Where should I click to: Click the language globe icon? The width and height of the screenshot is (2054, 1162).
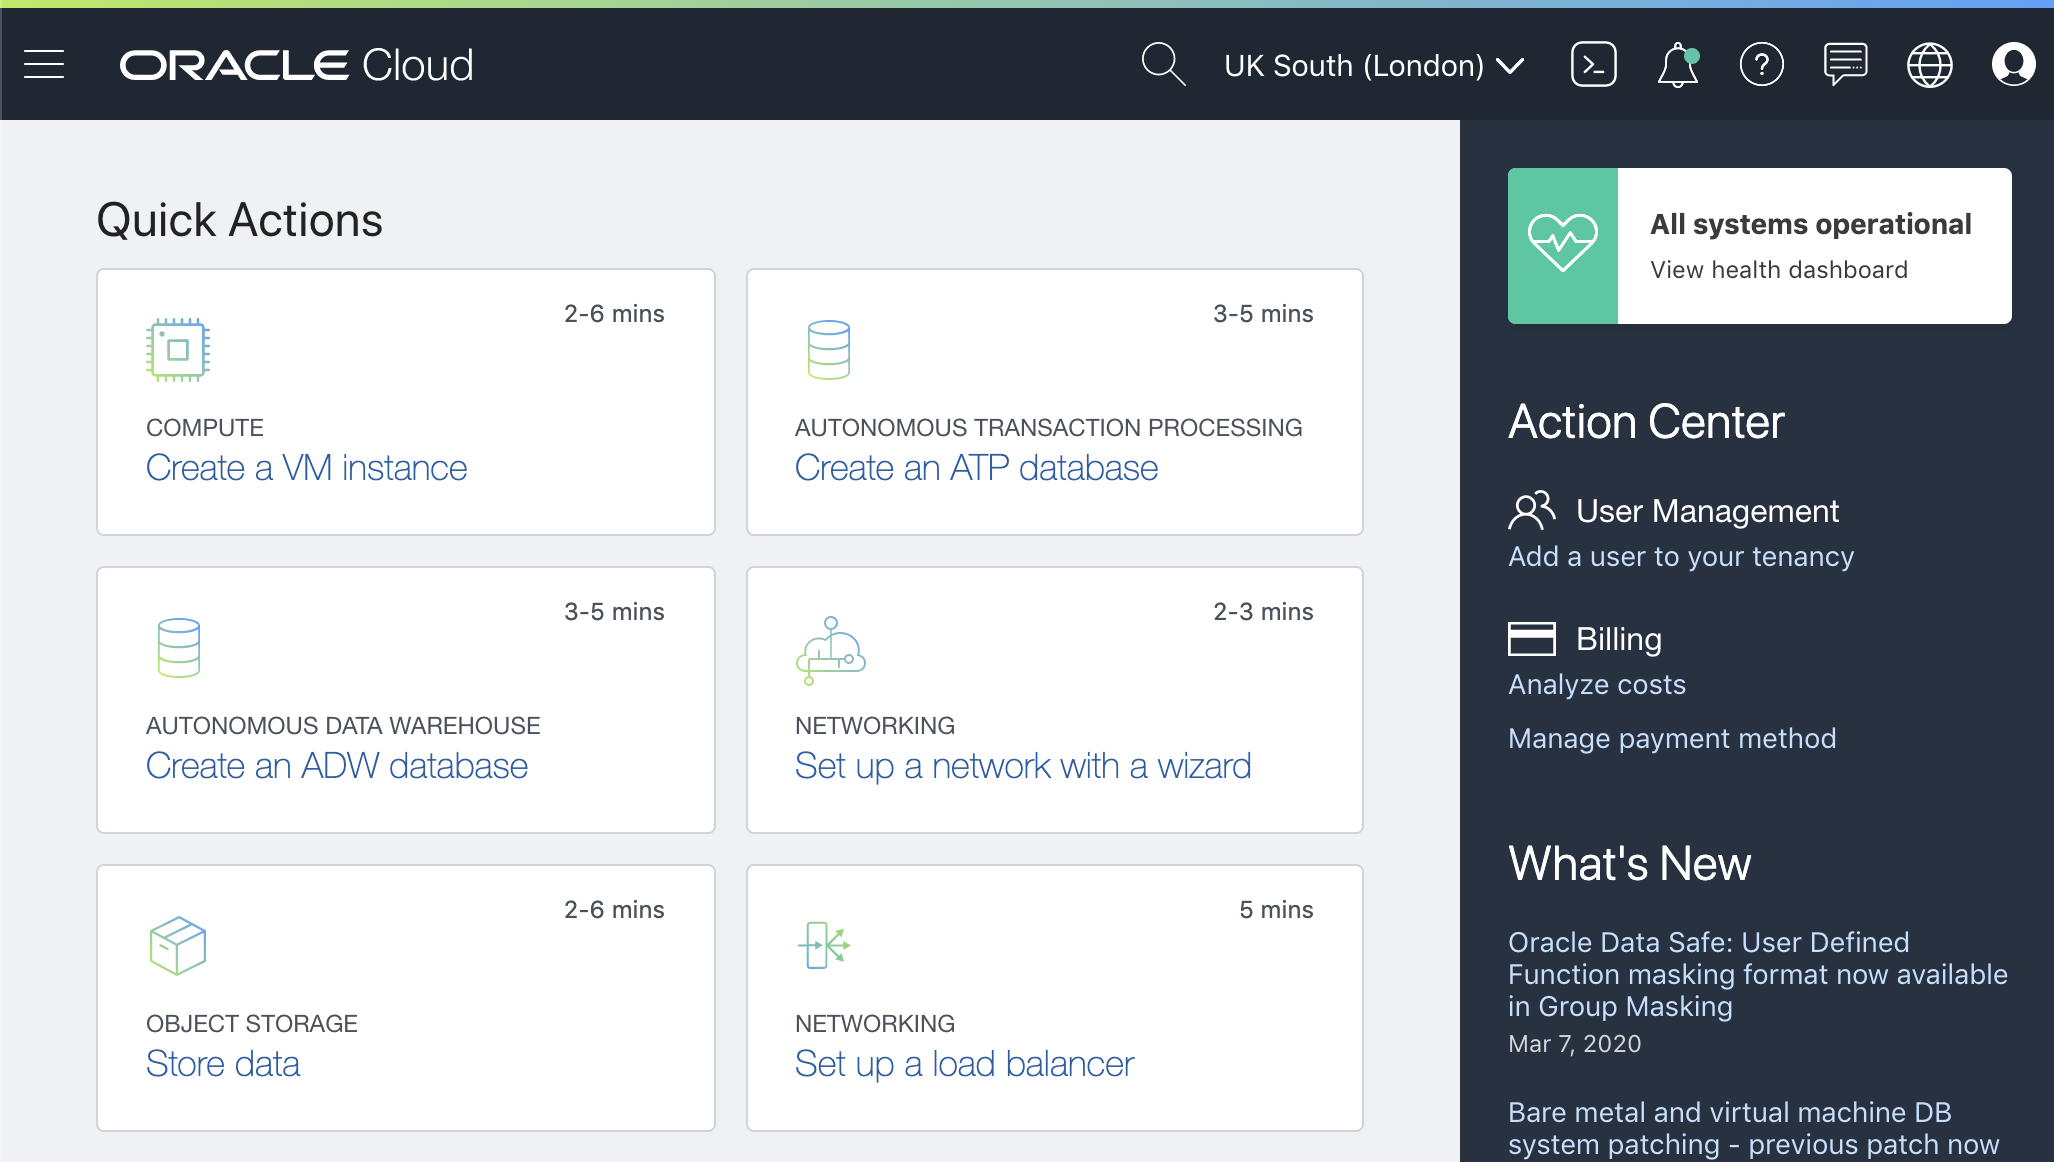click(x=1929, y=65)
